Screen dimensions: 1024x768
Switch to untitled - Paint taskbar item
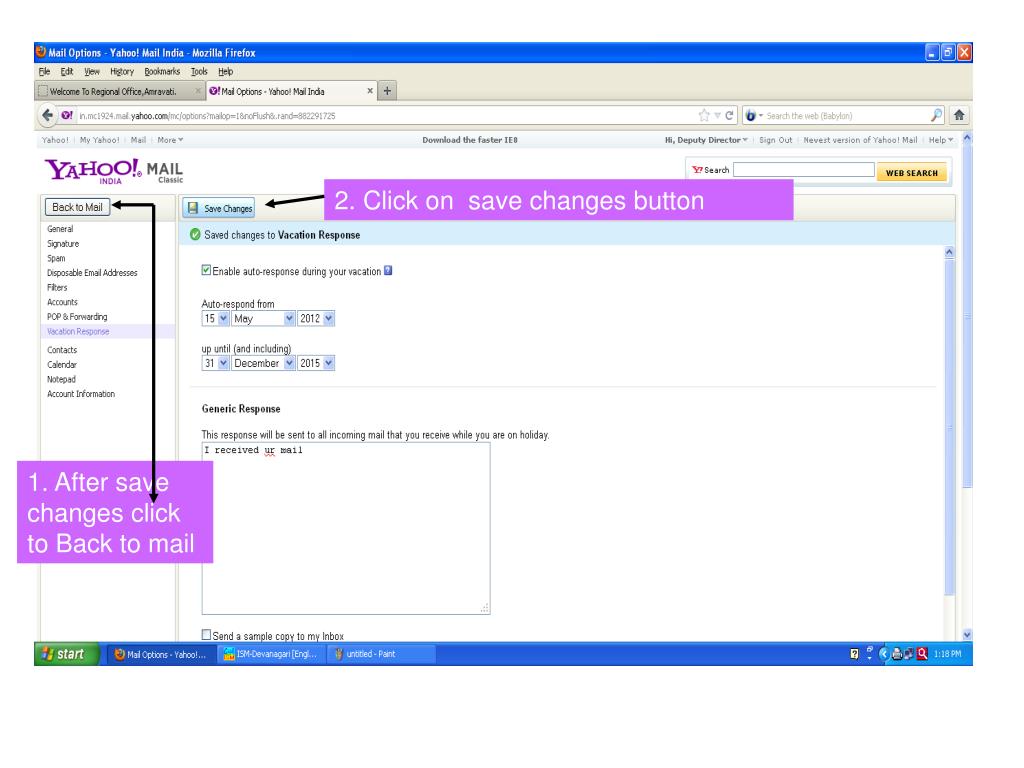381,654
